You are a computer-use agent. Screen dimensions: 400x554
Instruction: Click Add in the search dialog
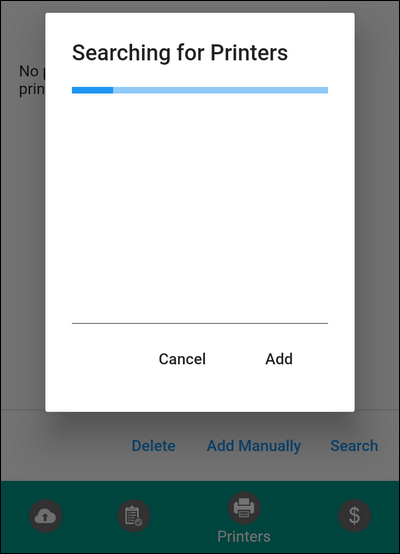[279, 359]
